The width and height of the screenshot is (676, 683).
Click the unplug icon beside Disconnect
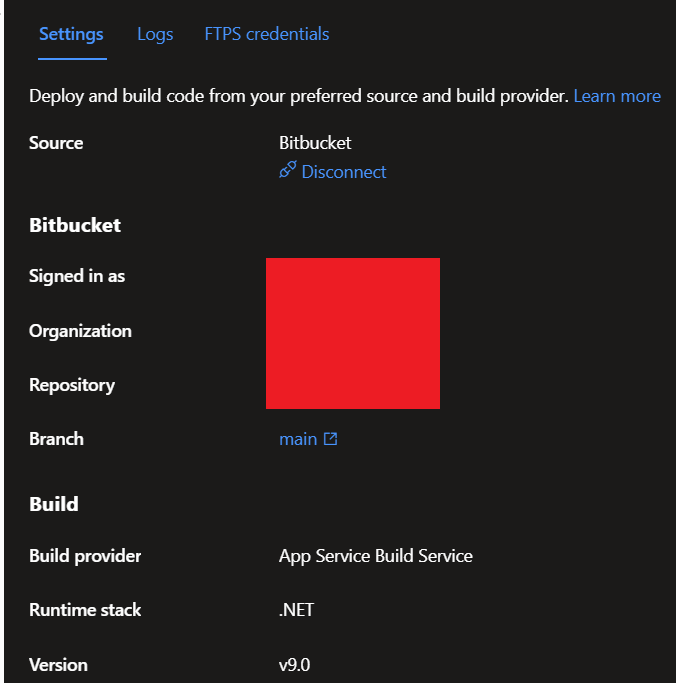coord(288,170)
